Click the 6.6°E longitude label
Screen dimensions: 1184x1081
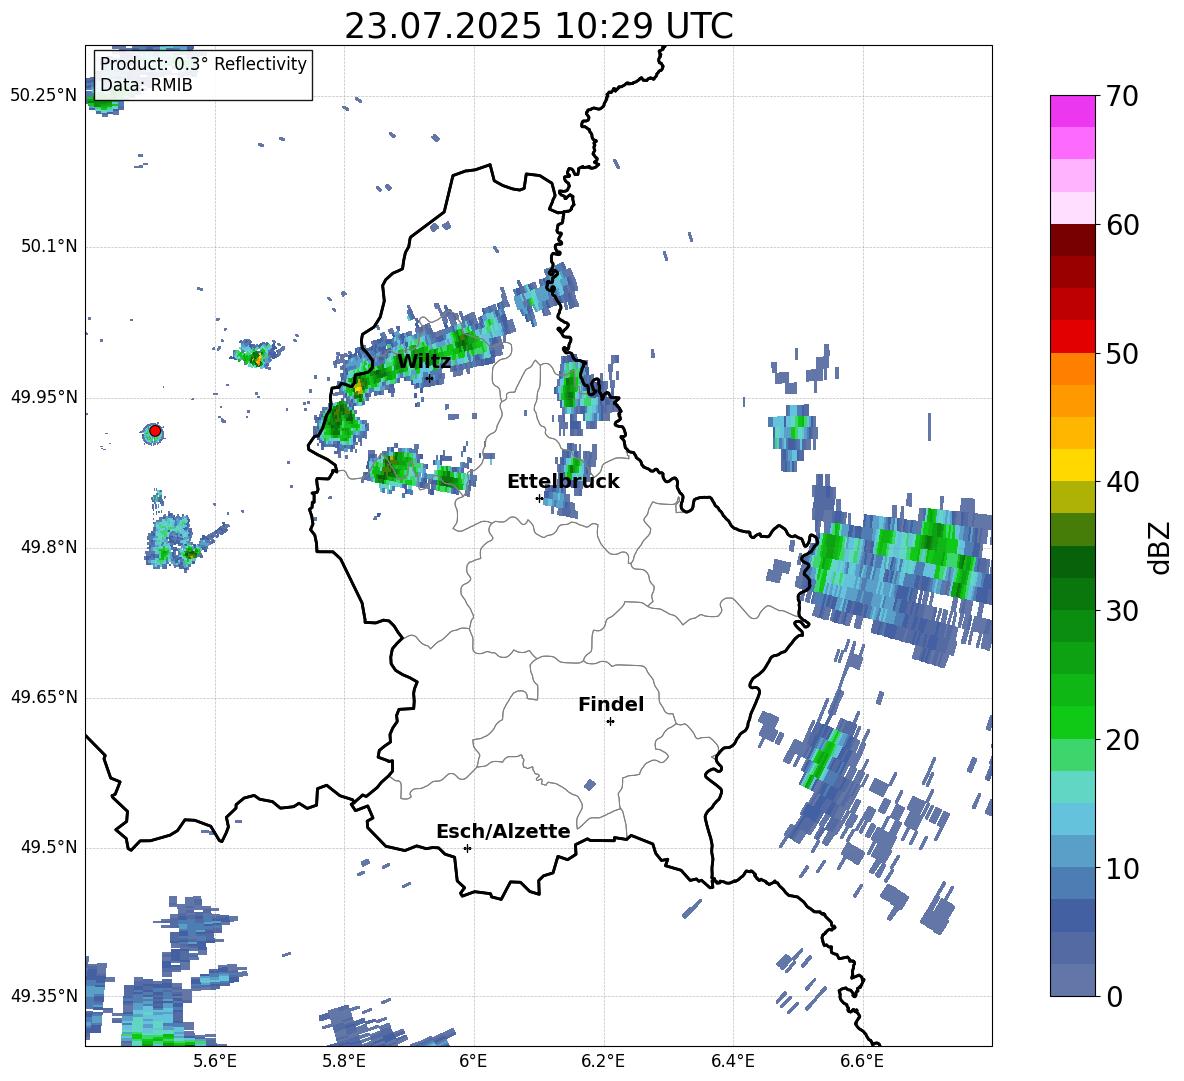[862, 1061]
